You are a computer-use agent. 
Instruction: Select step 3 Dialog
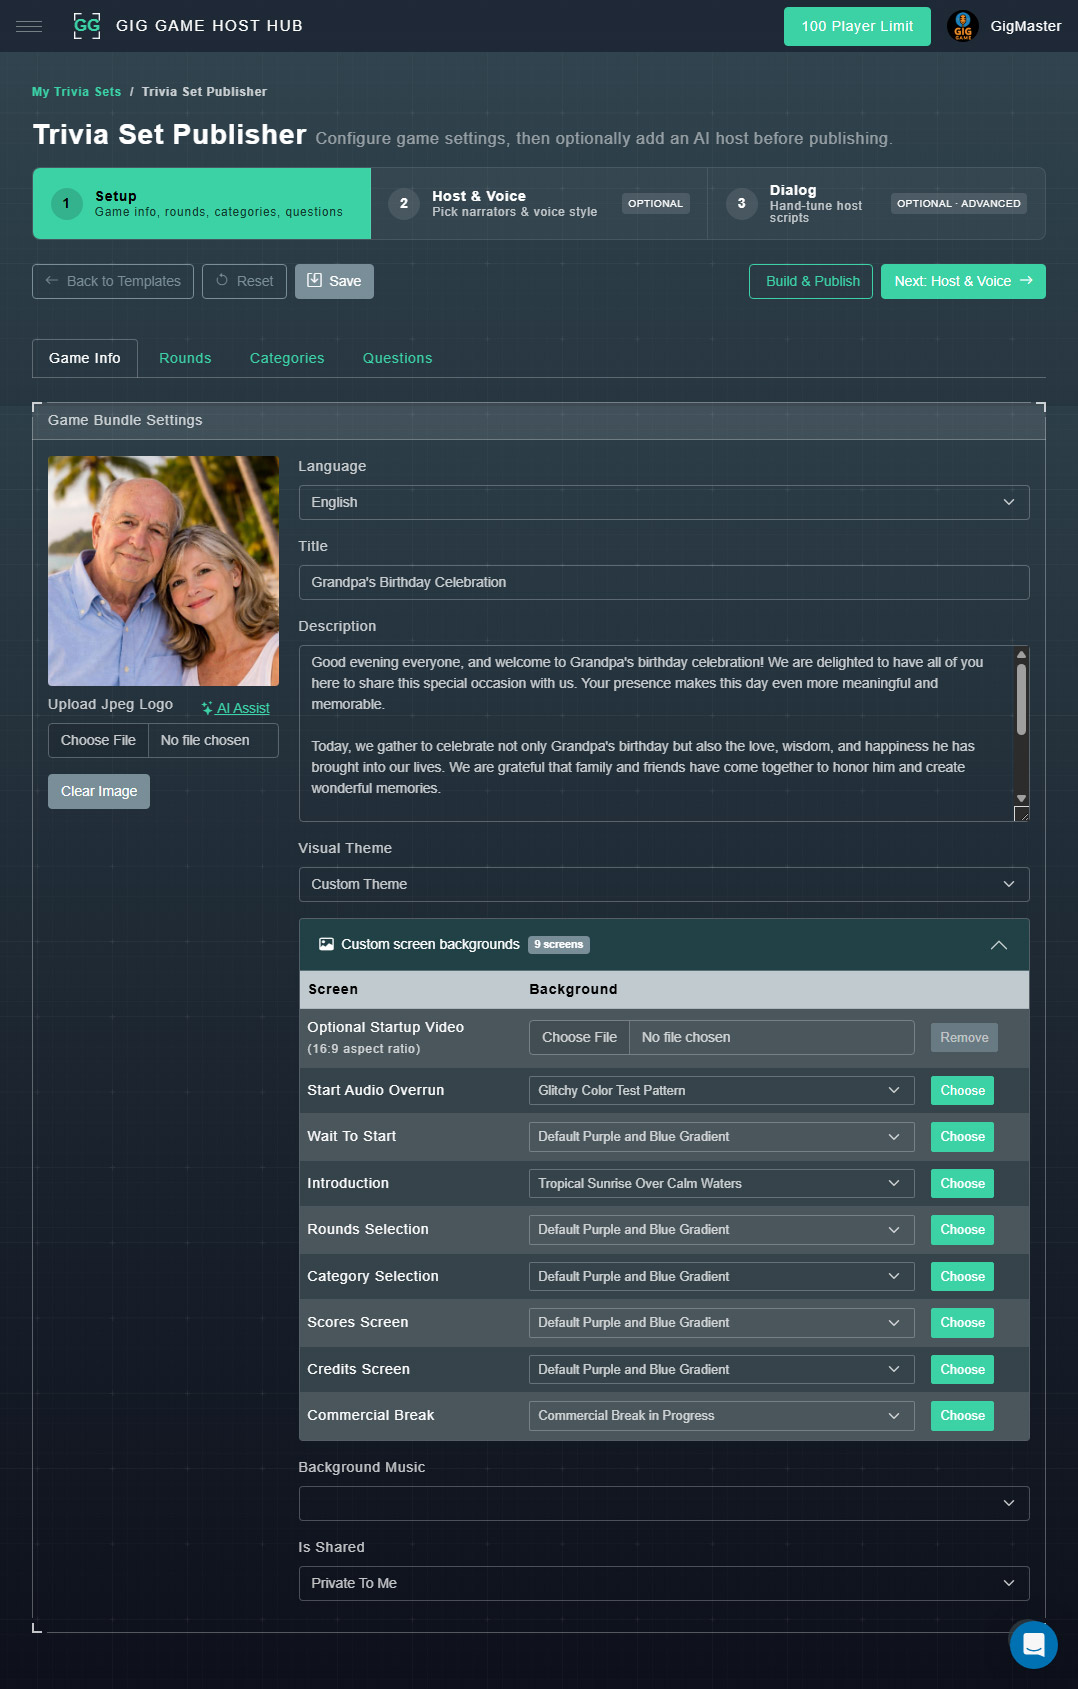[876, 204]
